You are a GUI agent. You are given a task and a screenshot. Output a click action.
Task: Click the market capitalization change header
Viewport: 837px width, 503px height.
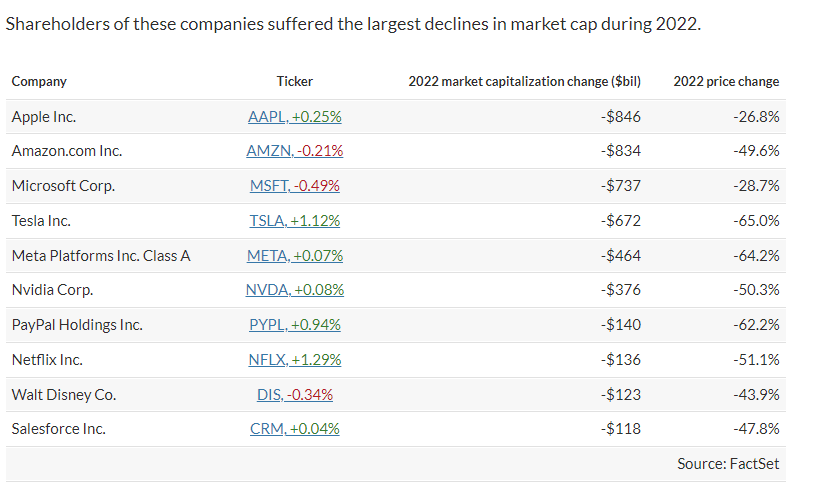click(x=524, y=82)
